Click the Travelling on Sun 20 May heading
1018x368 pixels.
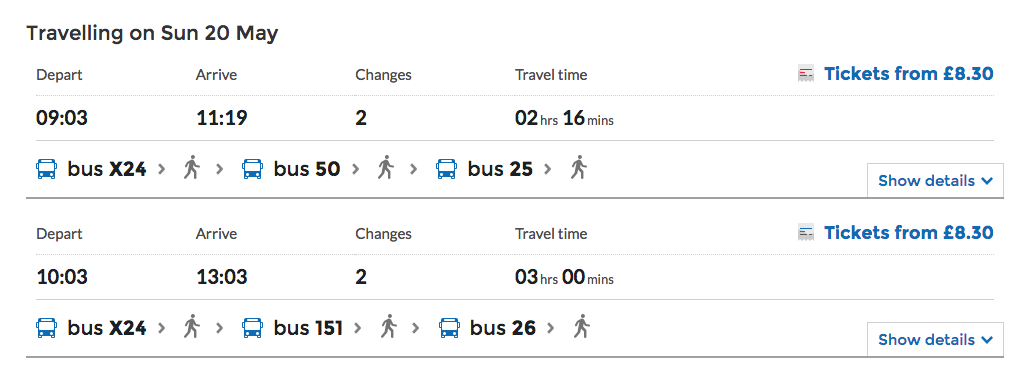(x=153, y=33)
